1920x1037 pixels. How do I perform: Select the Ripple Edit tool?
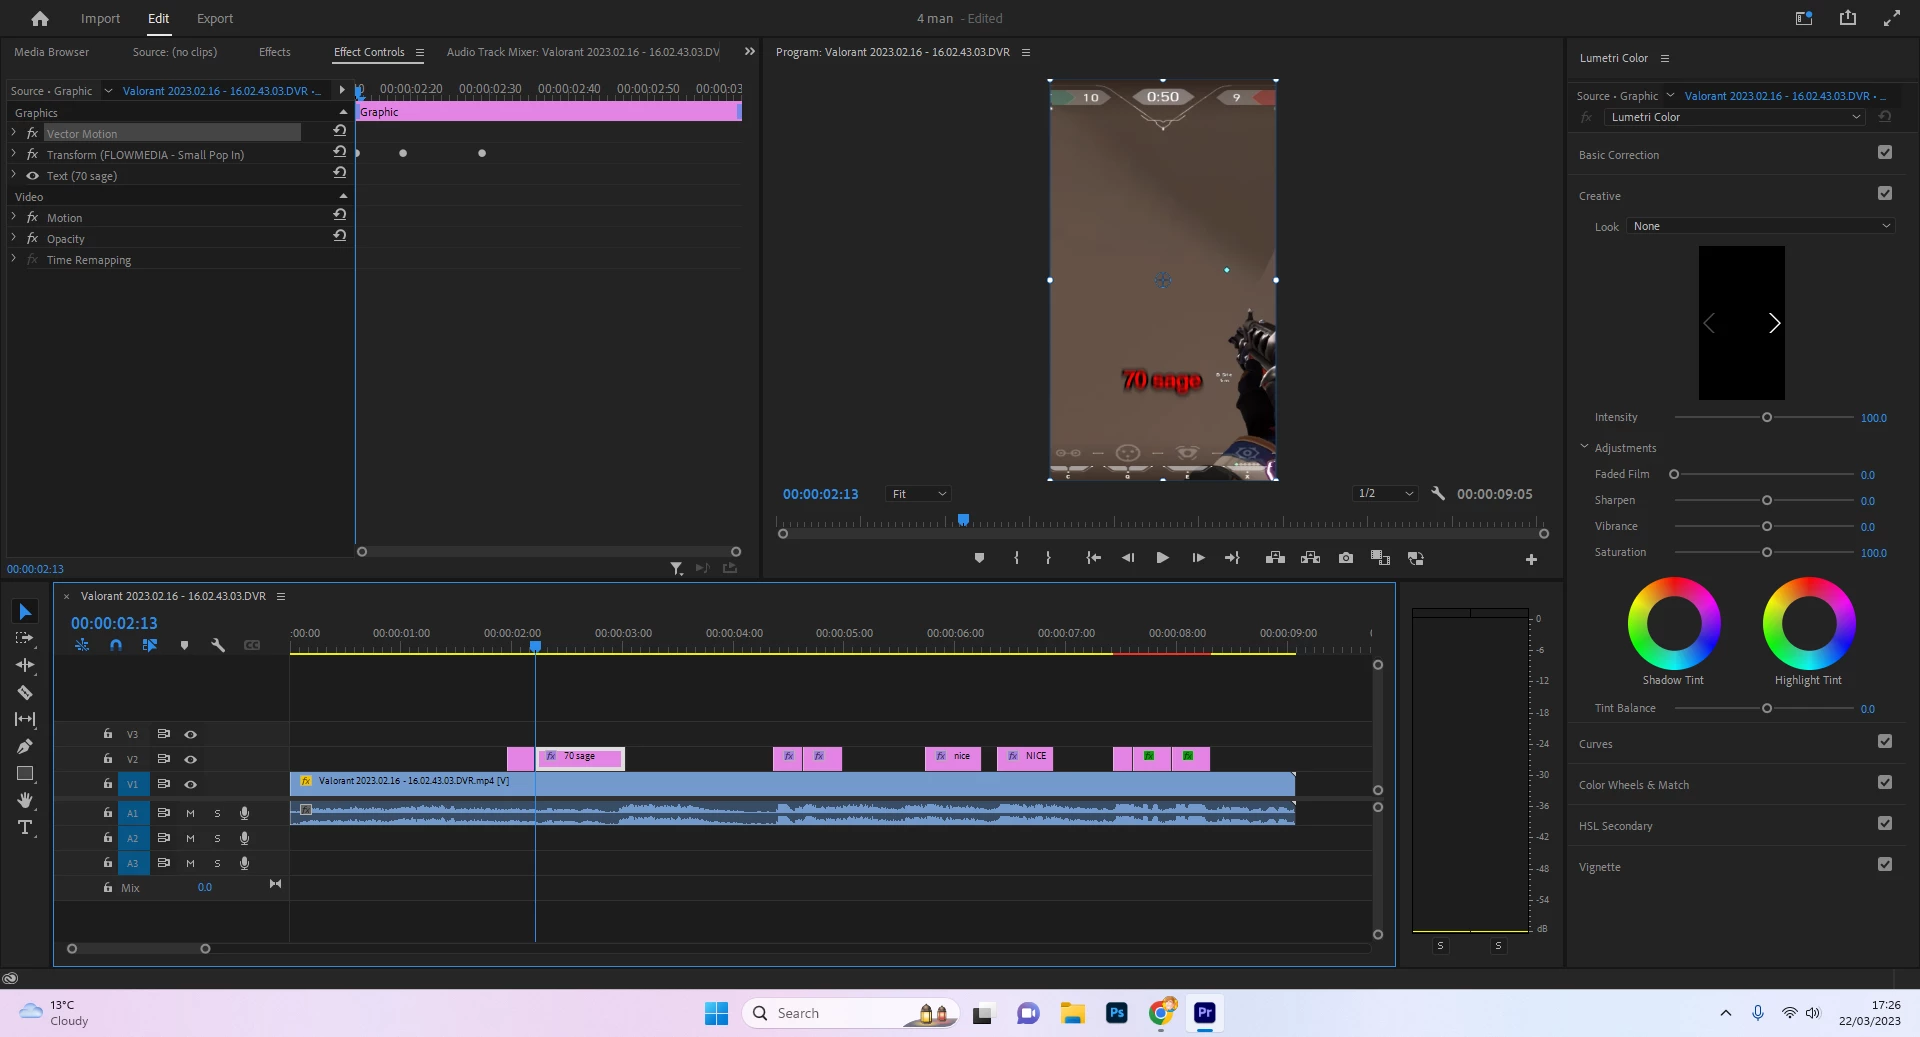25,665
